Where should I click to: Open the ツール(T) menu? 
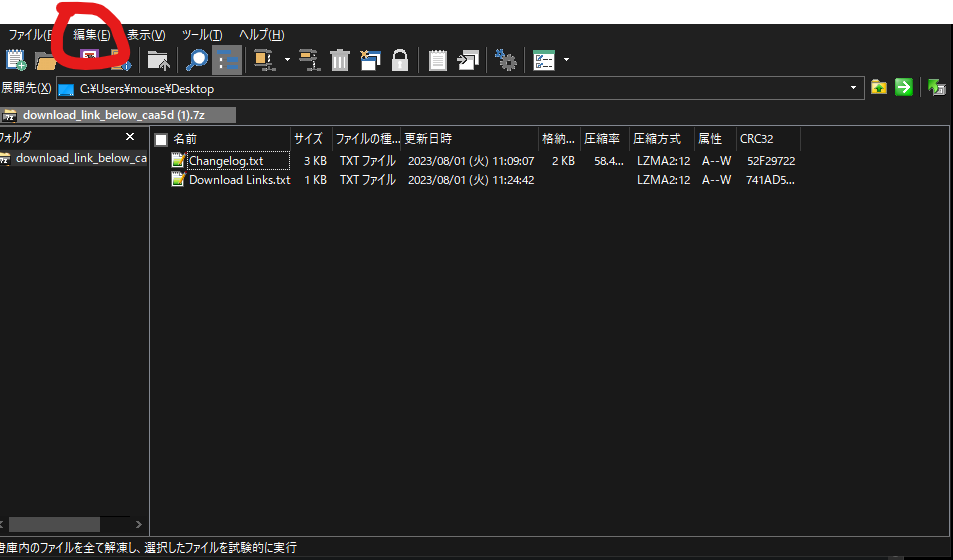(x=202, y=35)
